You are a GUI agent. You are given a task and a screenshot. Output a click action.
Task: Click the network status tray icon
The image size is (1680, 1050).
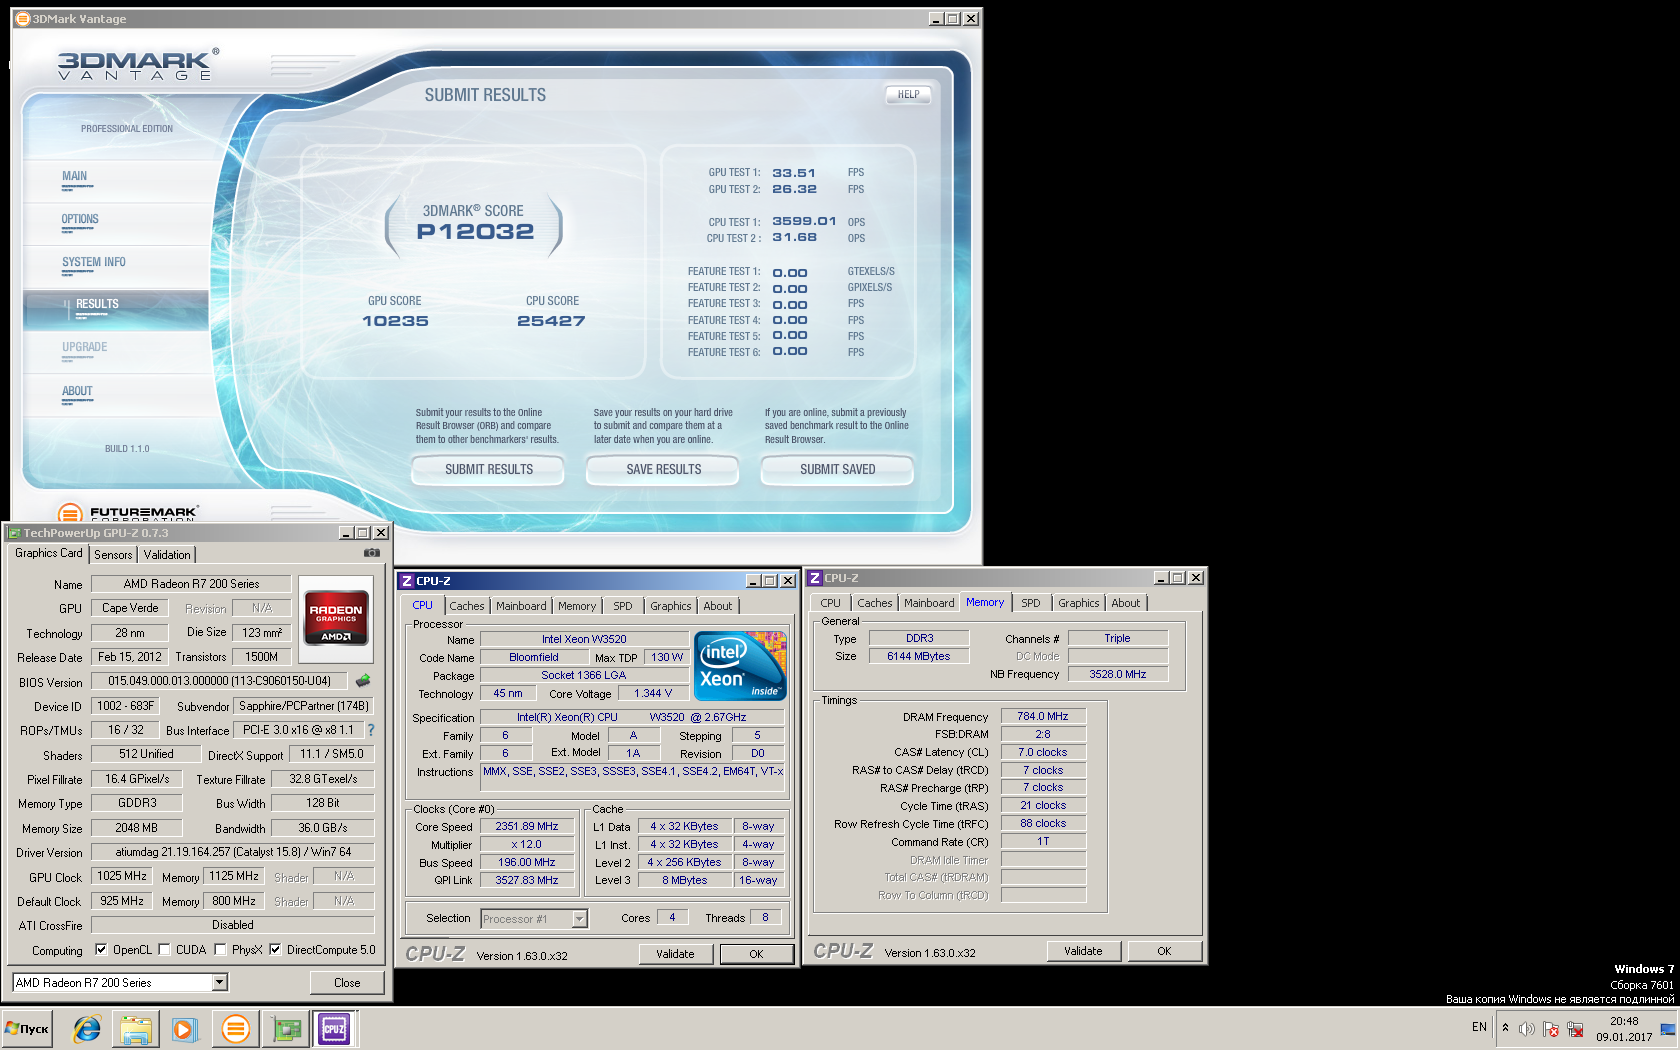pos(1575,1029)
